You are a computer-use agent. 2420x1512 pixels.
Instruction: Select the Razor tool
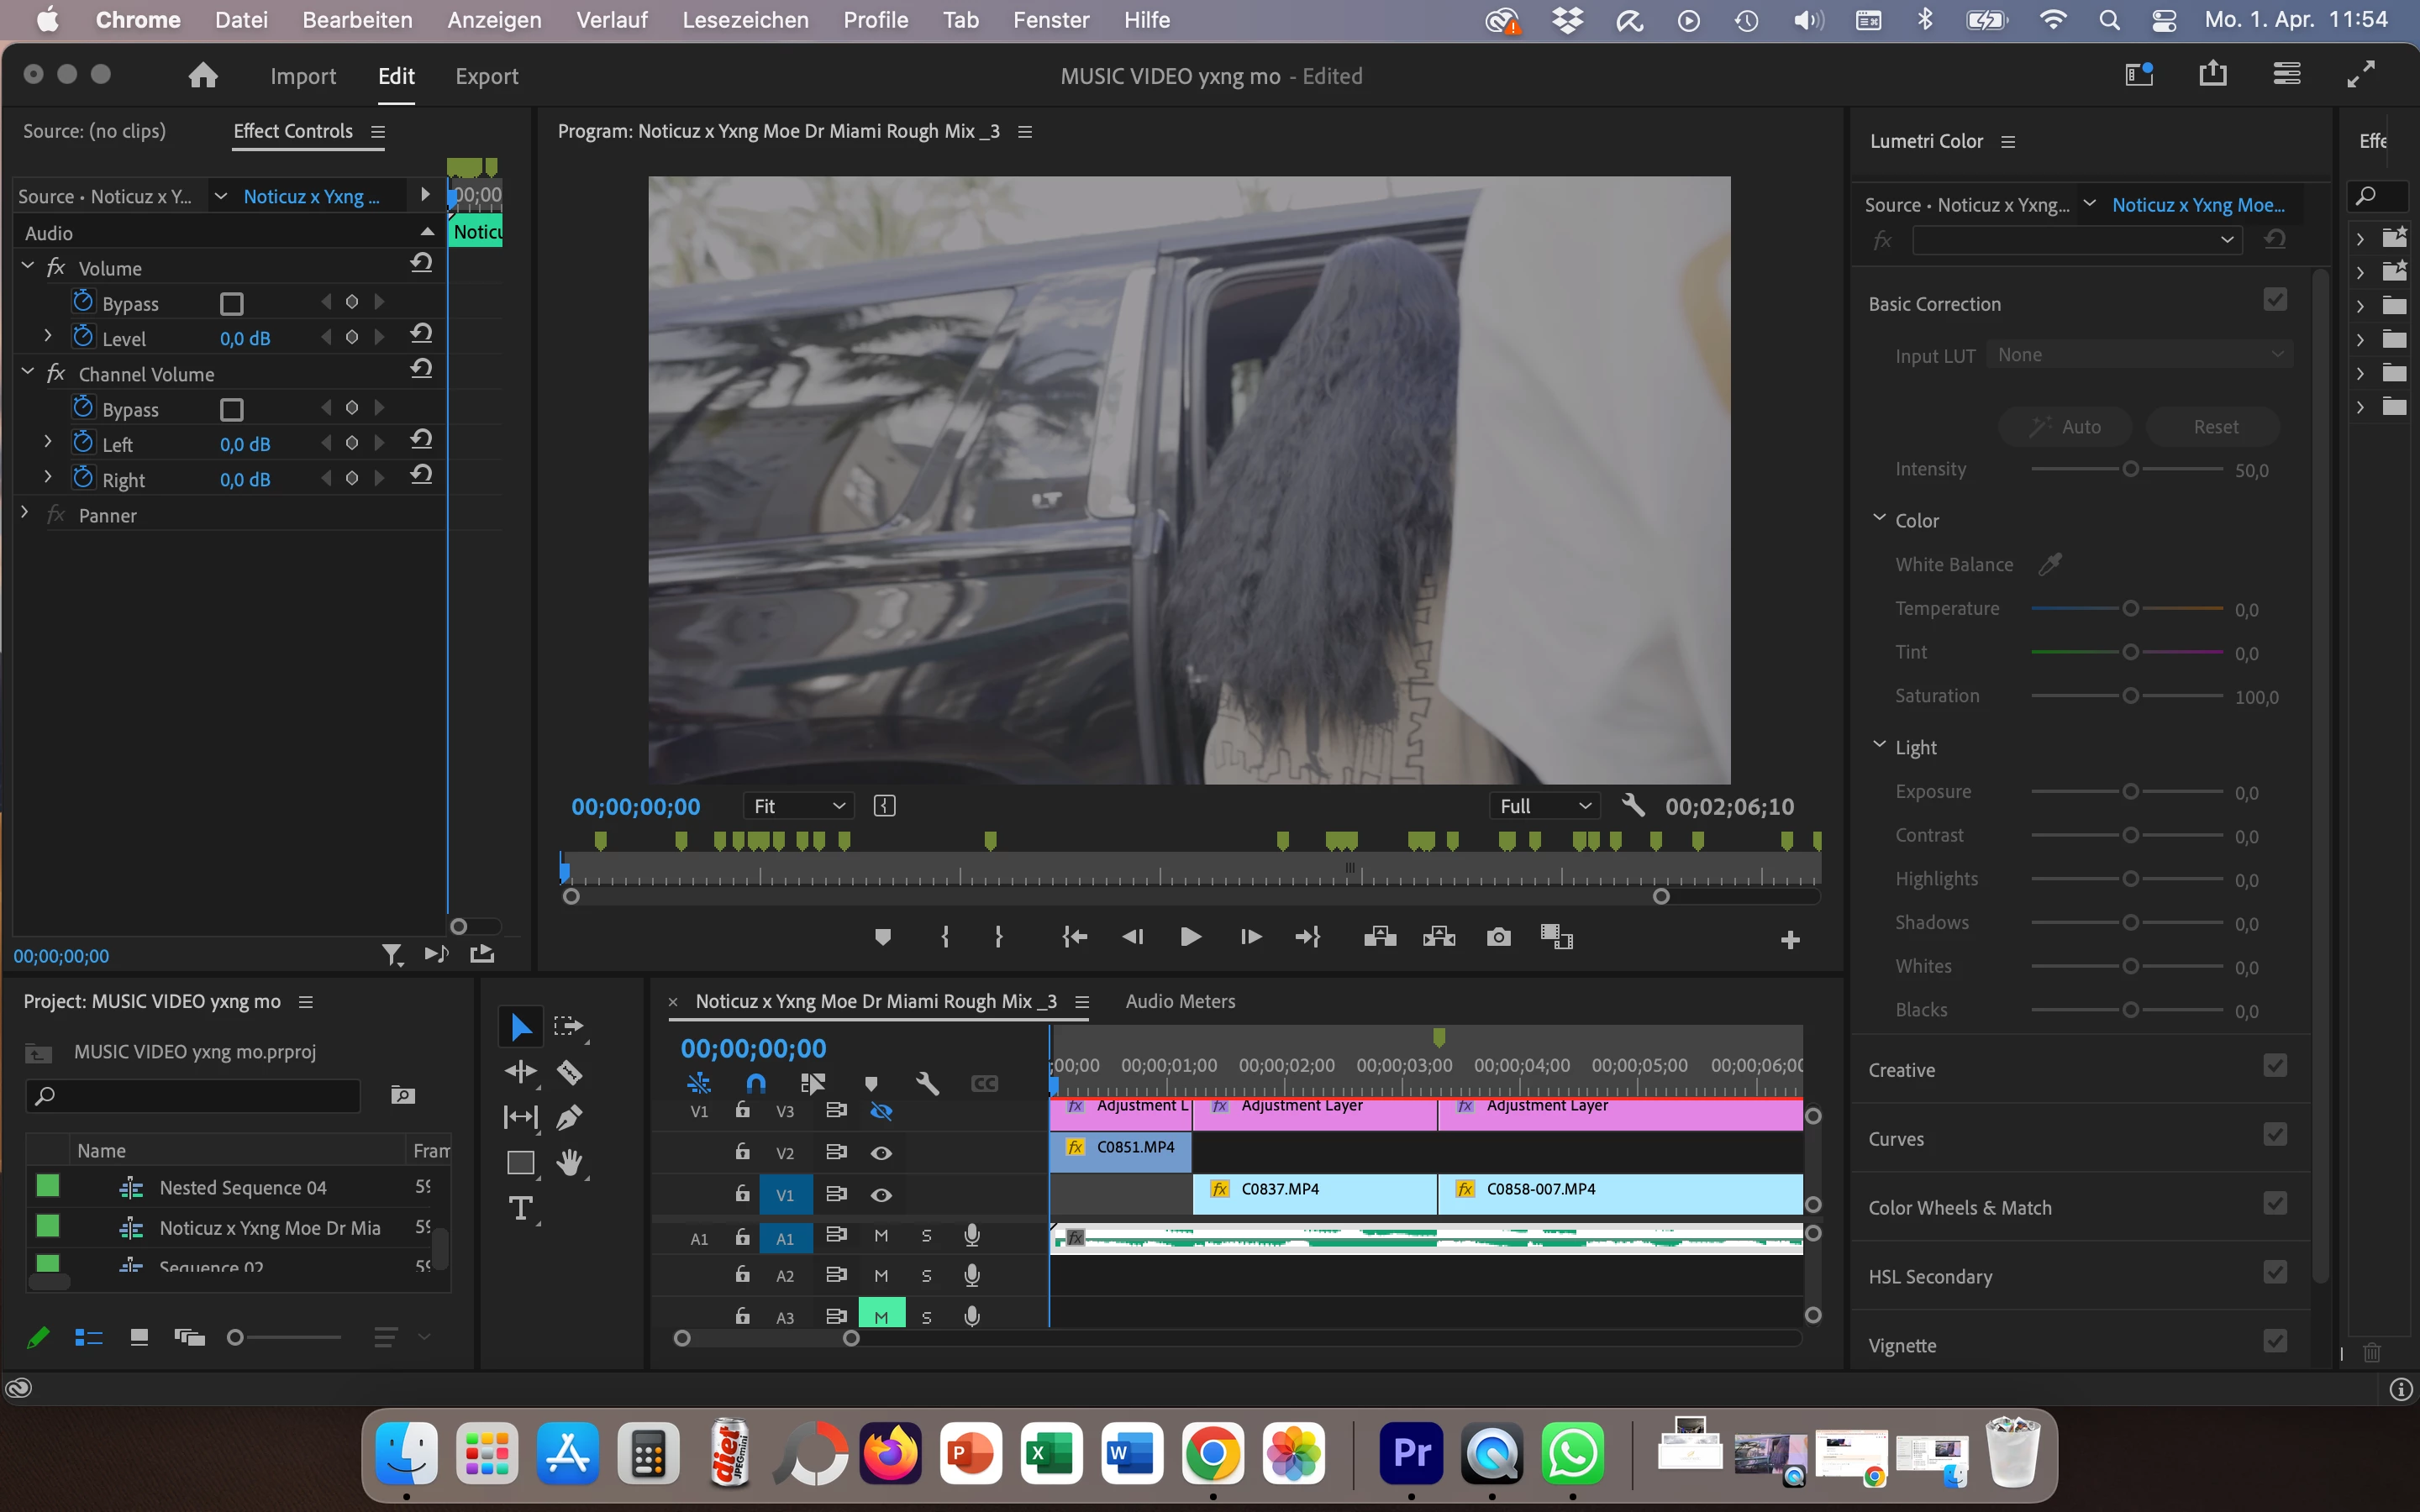click(x=570, y=1073)
